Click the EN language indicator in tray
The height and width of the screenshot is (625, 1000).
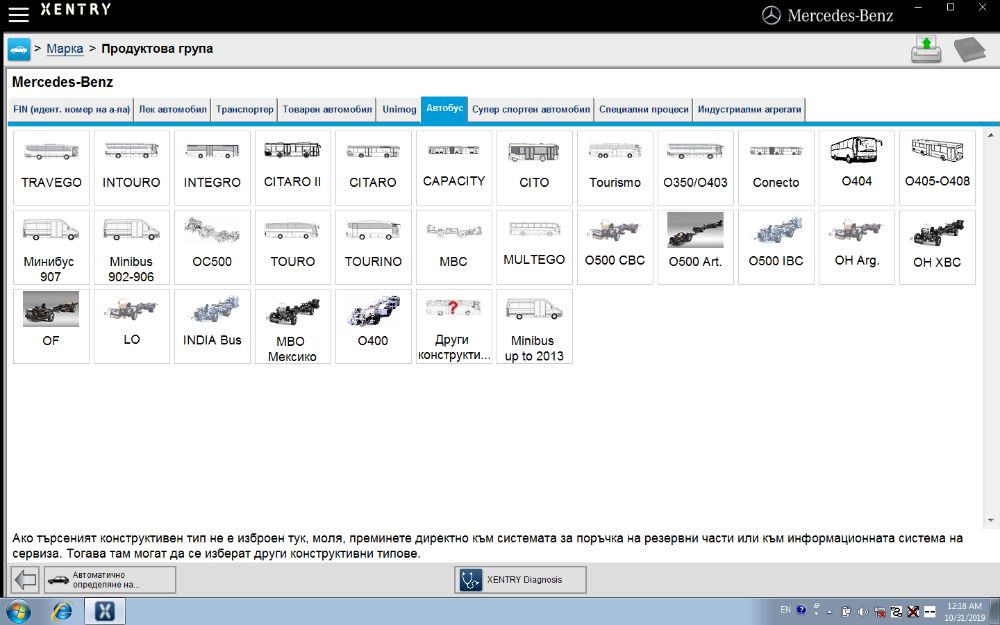coord(785,610)
